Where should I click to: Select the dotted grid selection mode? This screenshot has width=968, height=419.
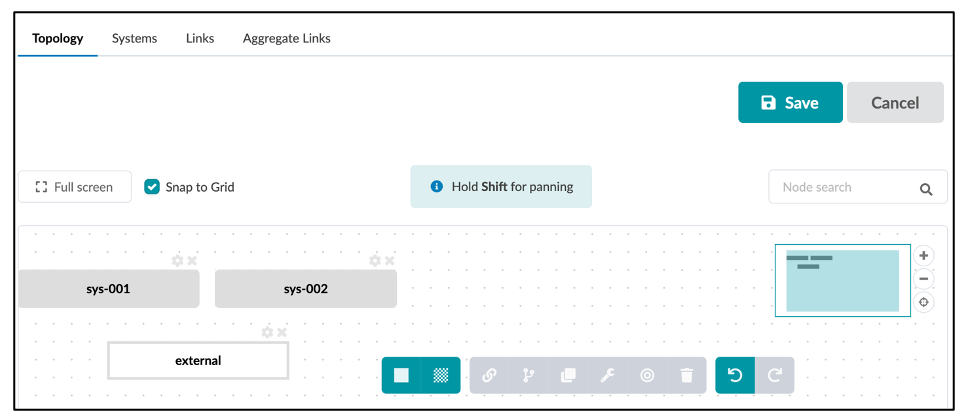click(x=440, y=376)
